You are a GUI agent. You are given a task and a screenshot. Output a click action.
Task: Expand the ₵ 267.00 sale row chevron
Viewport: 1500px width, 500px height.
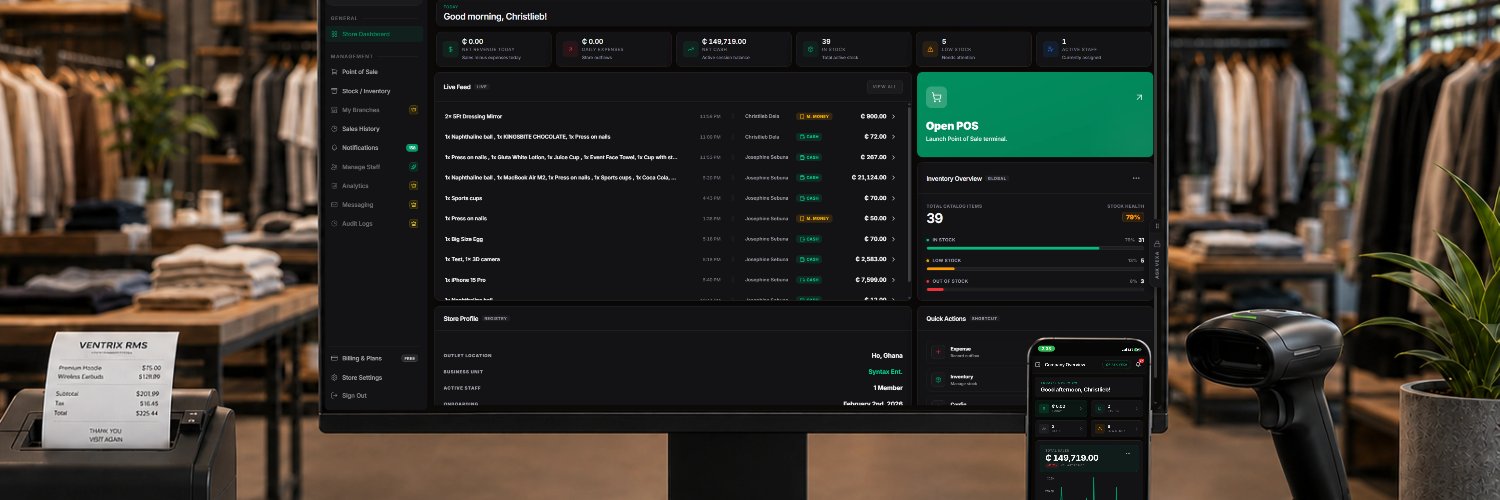pos(893,157)
